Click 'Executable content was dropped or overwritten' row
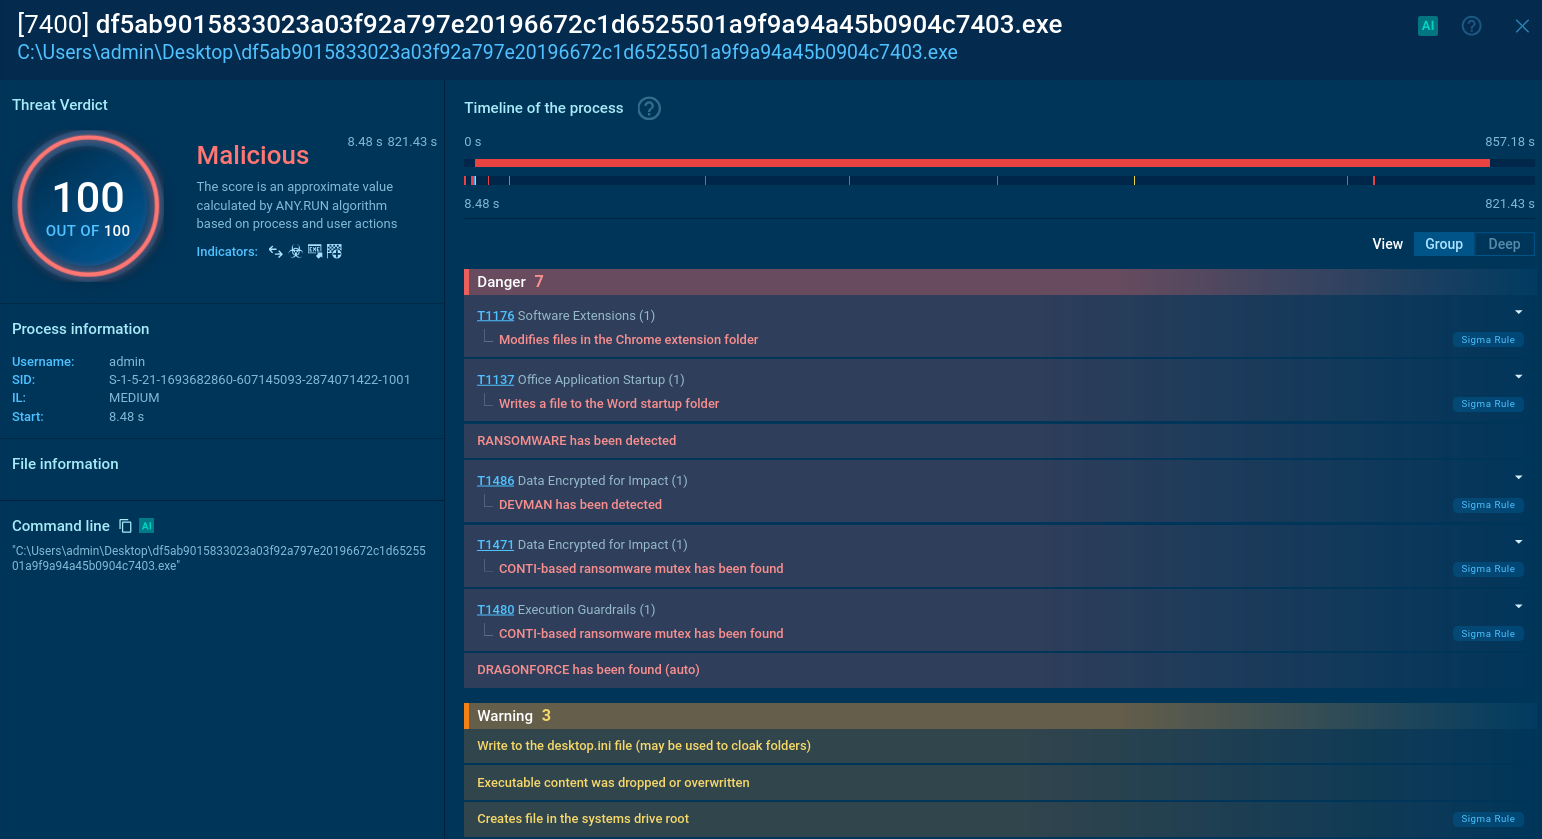 999,783
